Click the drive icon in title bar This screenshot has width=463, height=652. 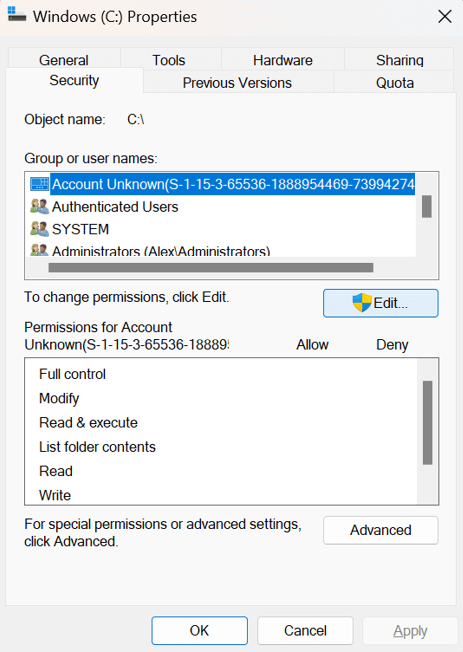[17, 15]
